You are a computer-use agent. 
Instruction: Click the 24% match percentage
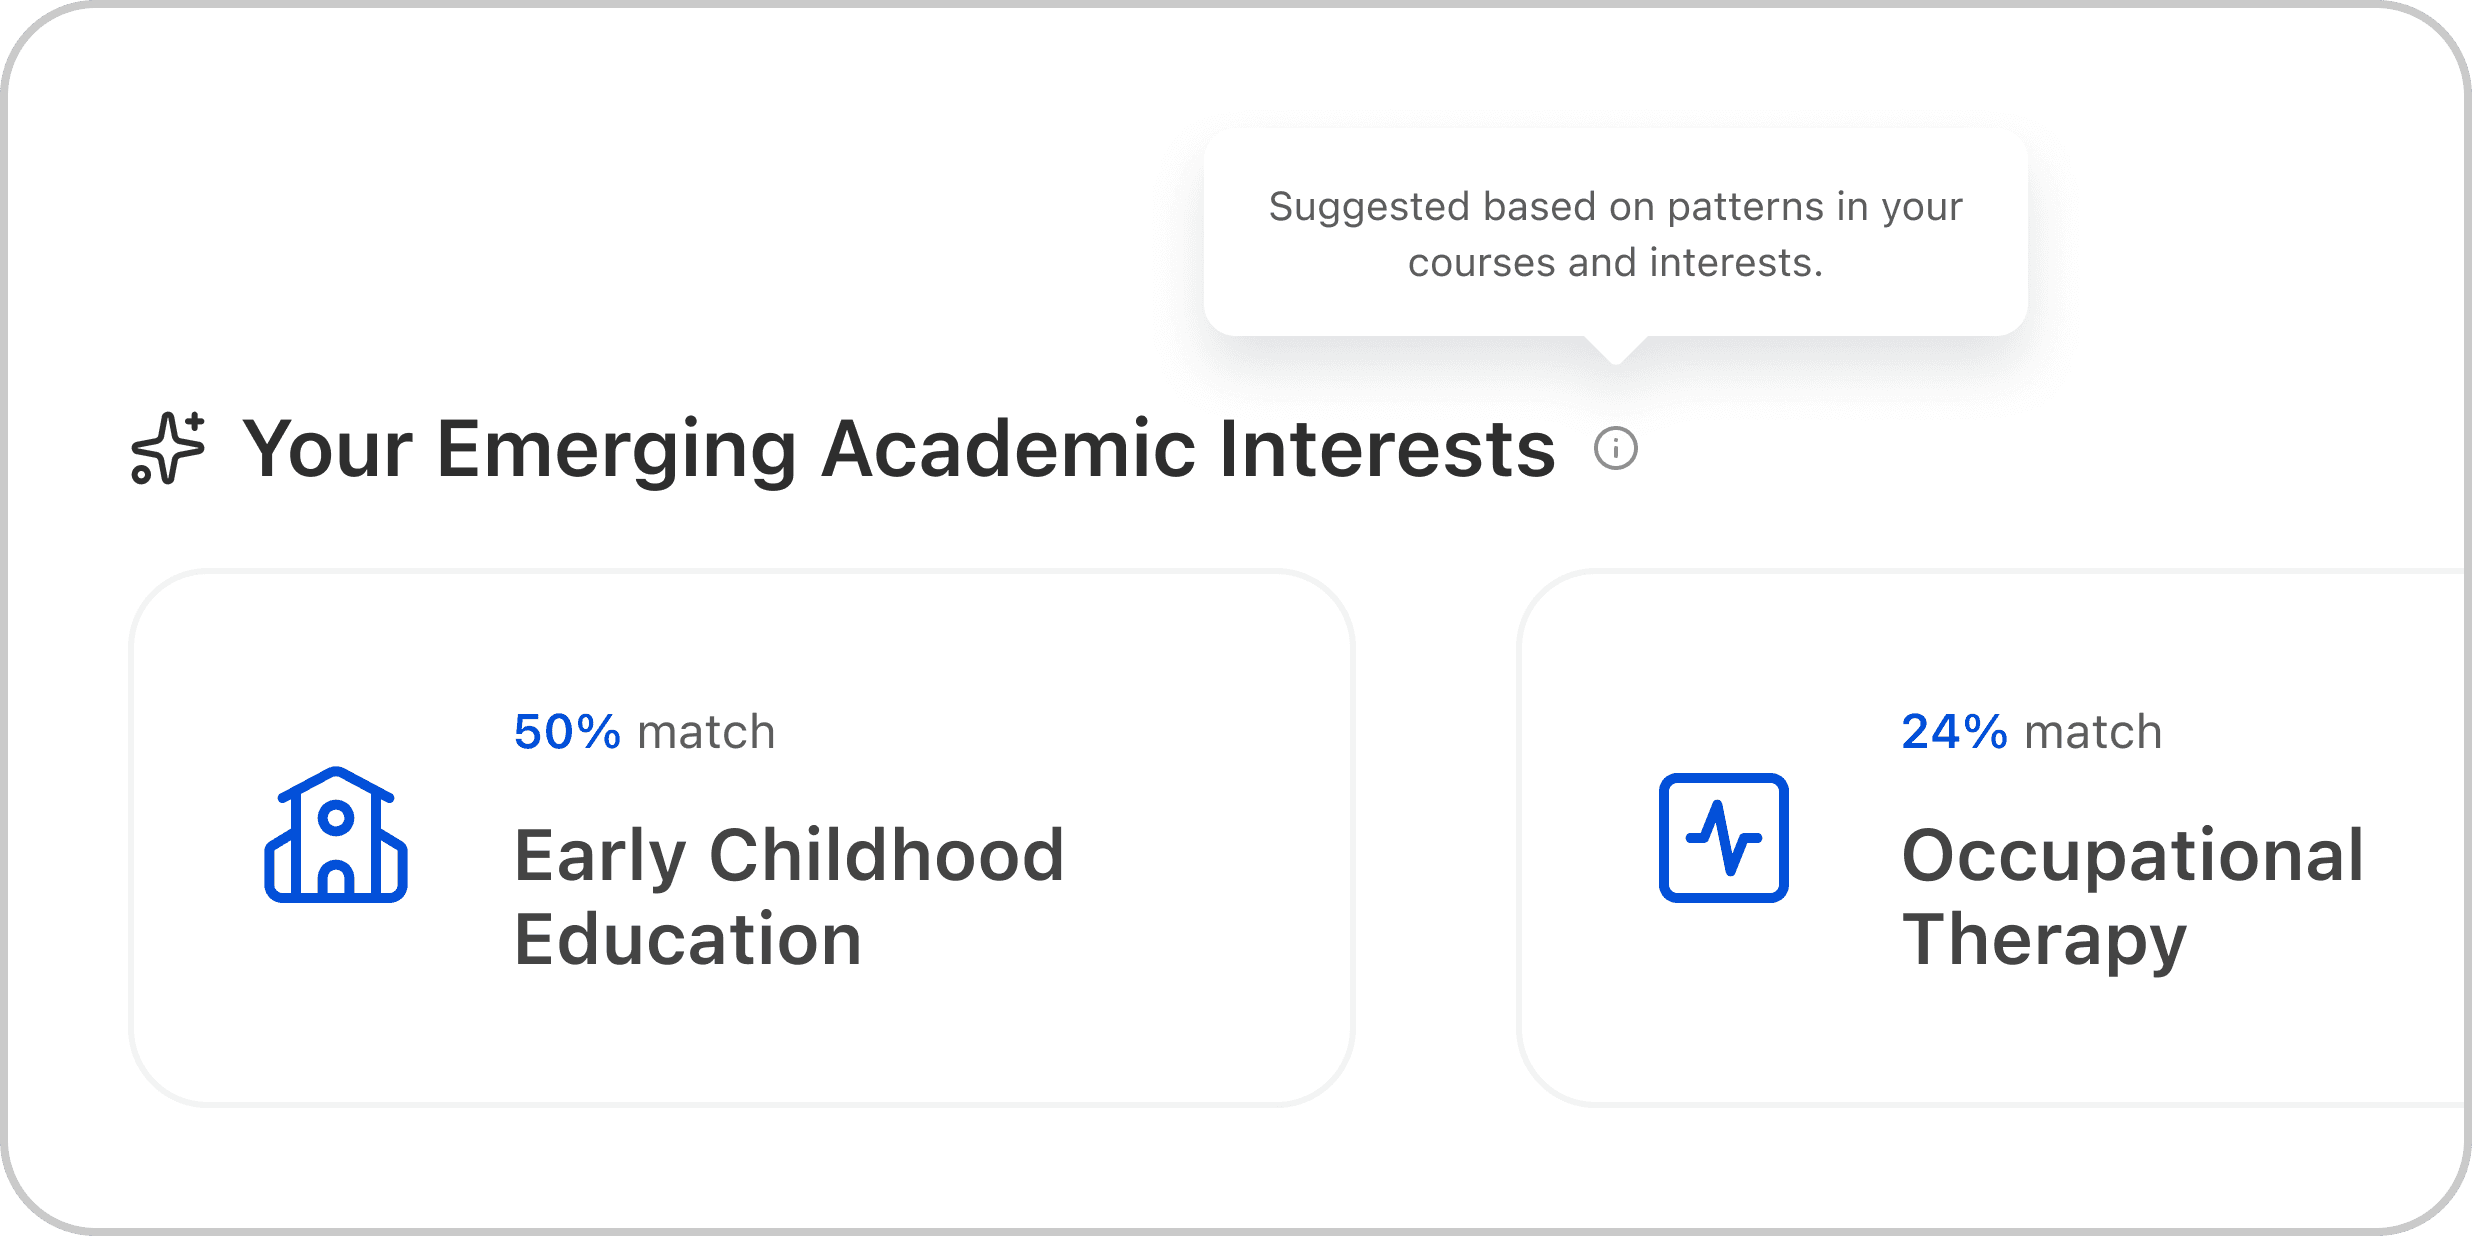click(x=1954, y=732)
